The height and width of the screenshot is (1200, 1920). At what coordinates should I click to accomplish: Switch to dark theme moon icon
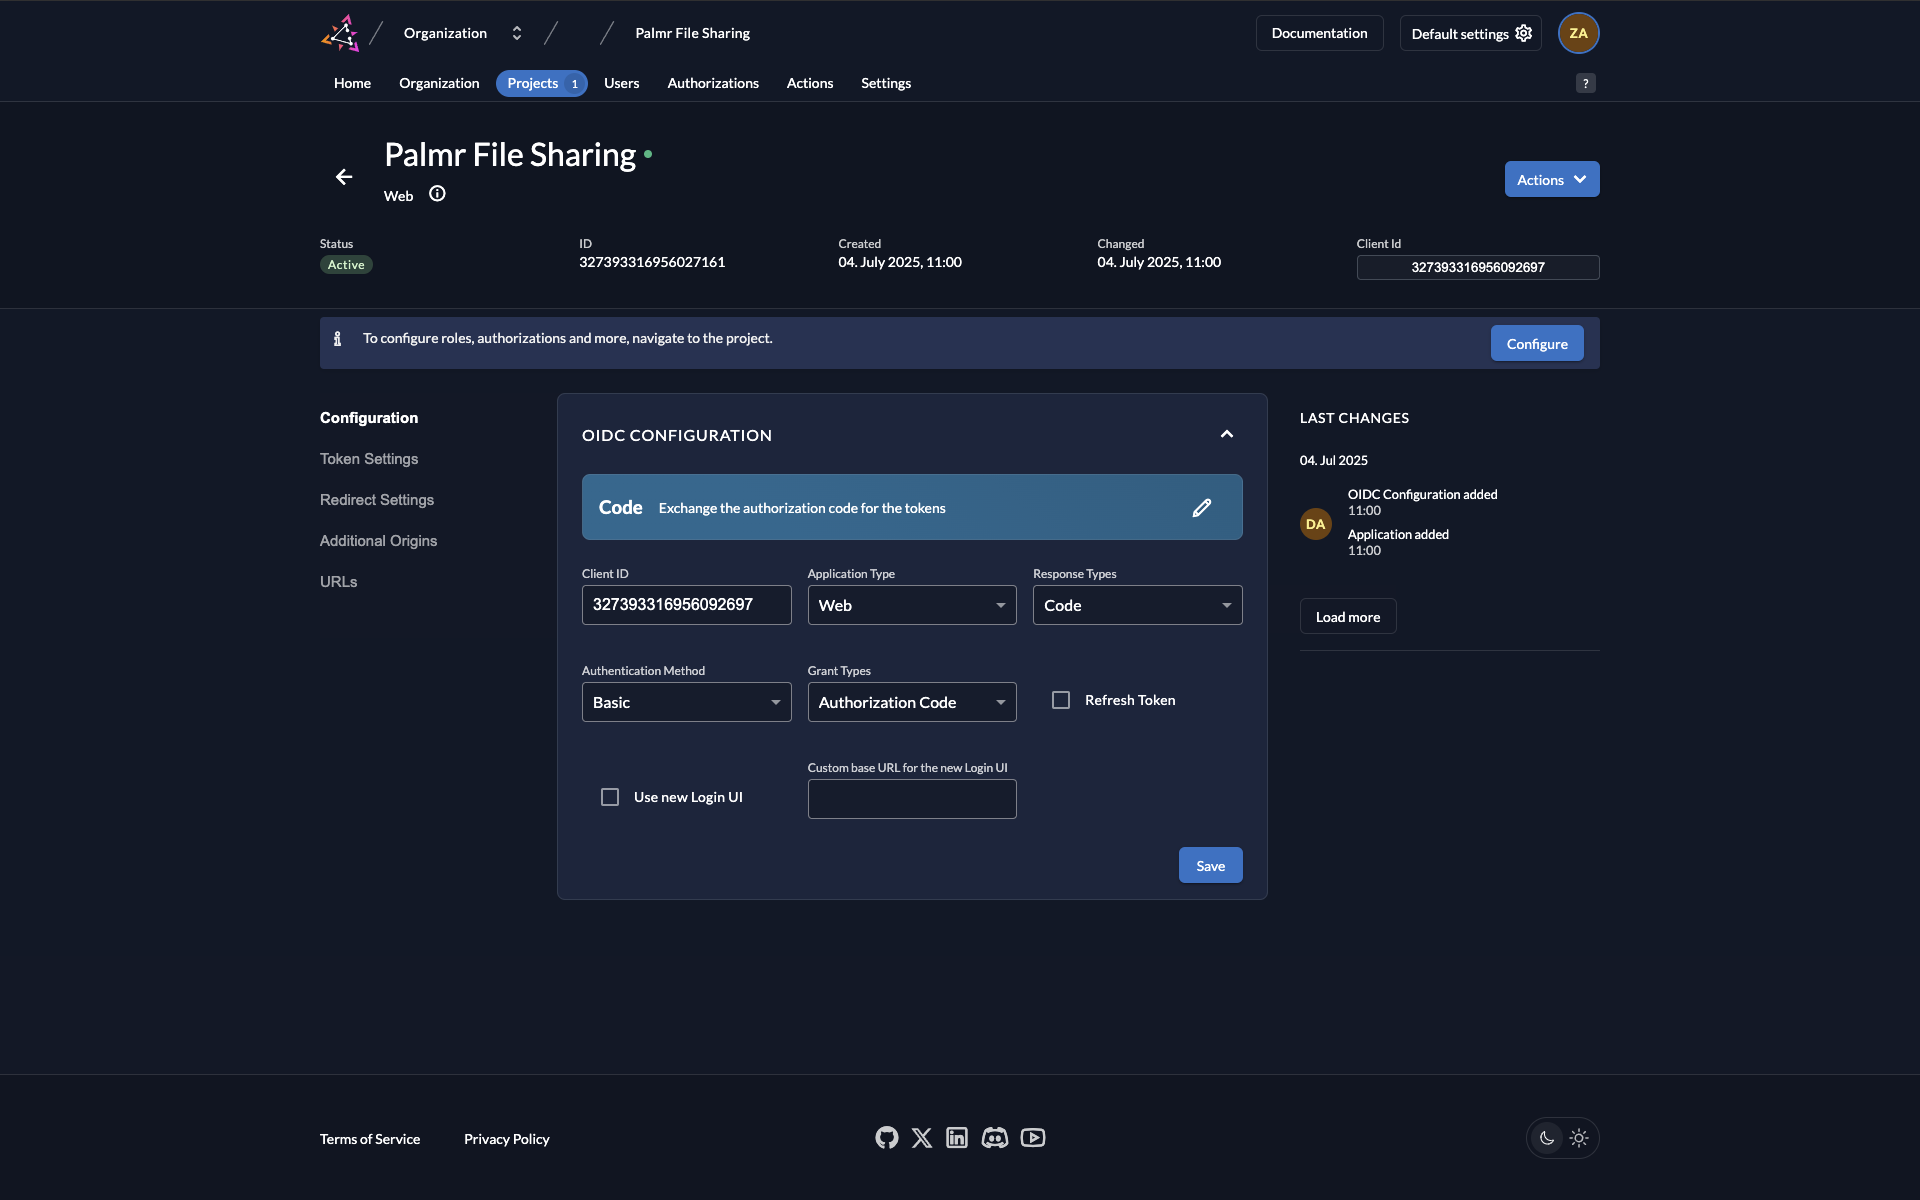(1547, 1138)
